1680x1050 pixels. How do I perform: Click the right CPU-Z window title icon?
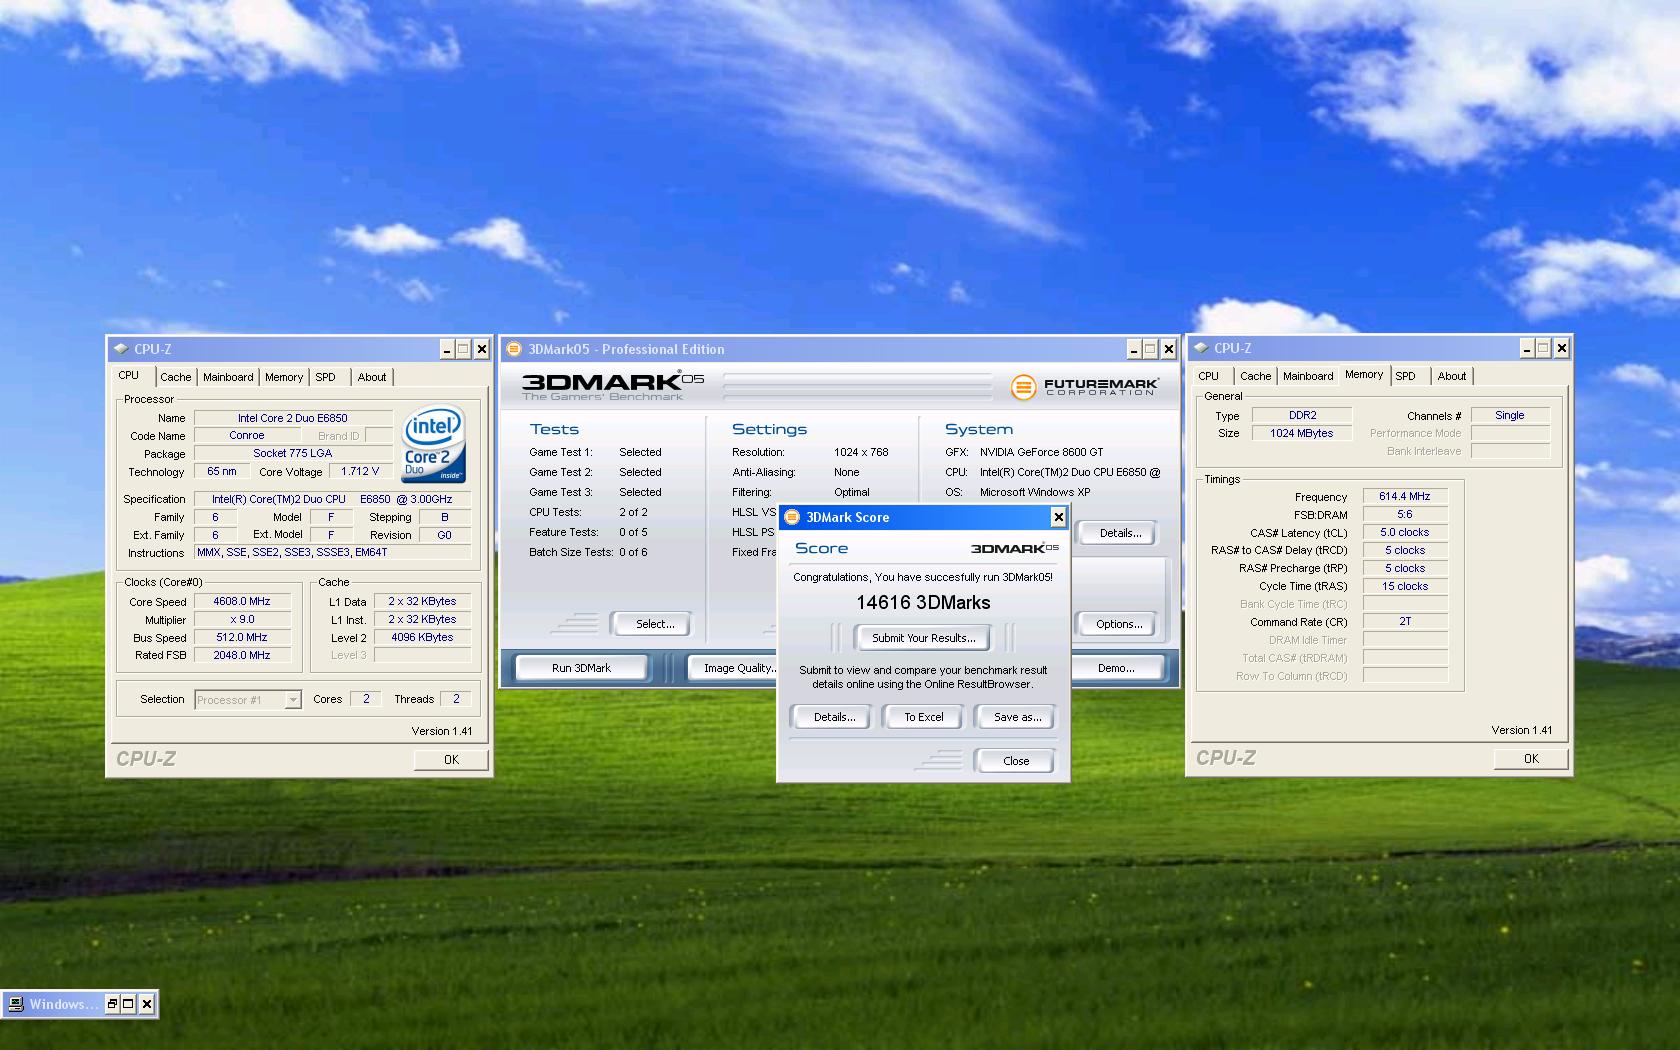coord(1201,348)
